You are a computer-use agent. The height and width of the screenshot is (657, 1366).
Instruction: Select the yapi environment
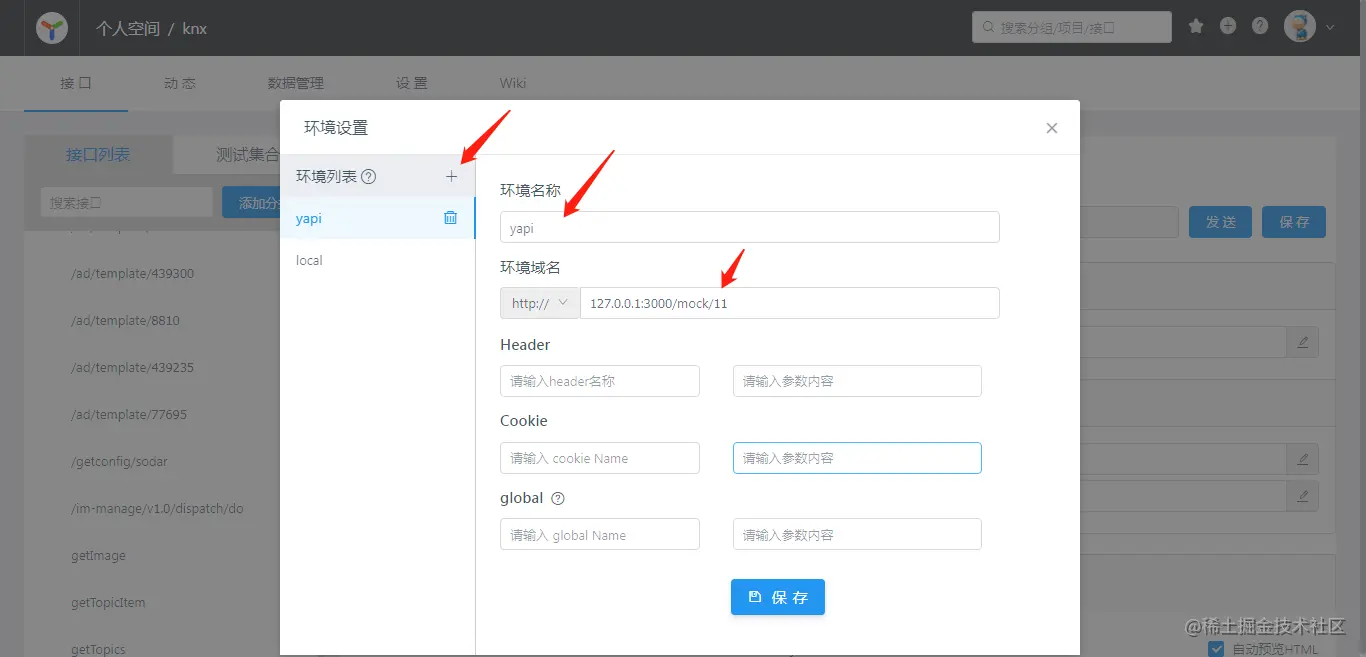click(x=377, y=218)
